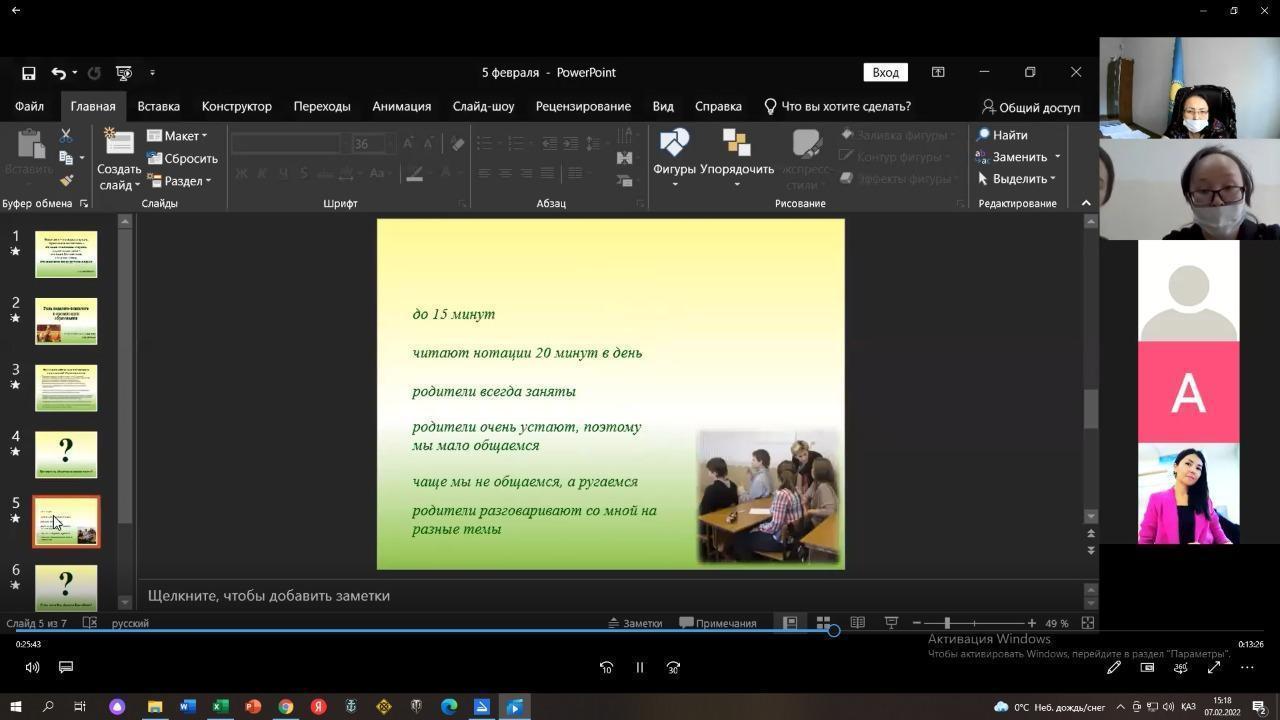1280x720 pixels.
Task: Select slide 4 thumbnail with question mark
Action: 66,454
